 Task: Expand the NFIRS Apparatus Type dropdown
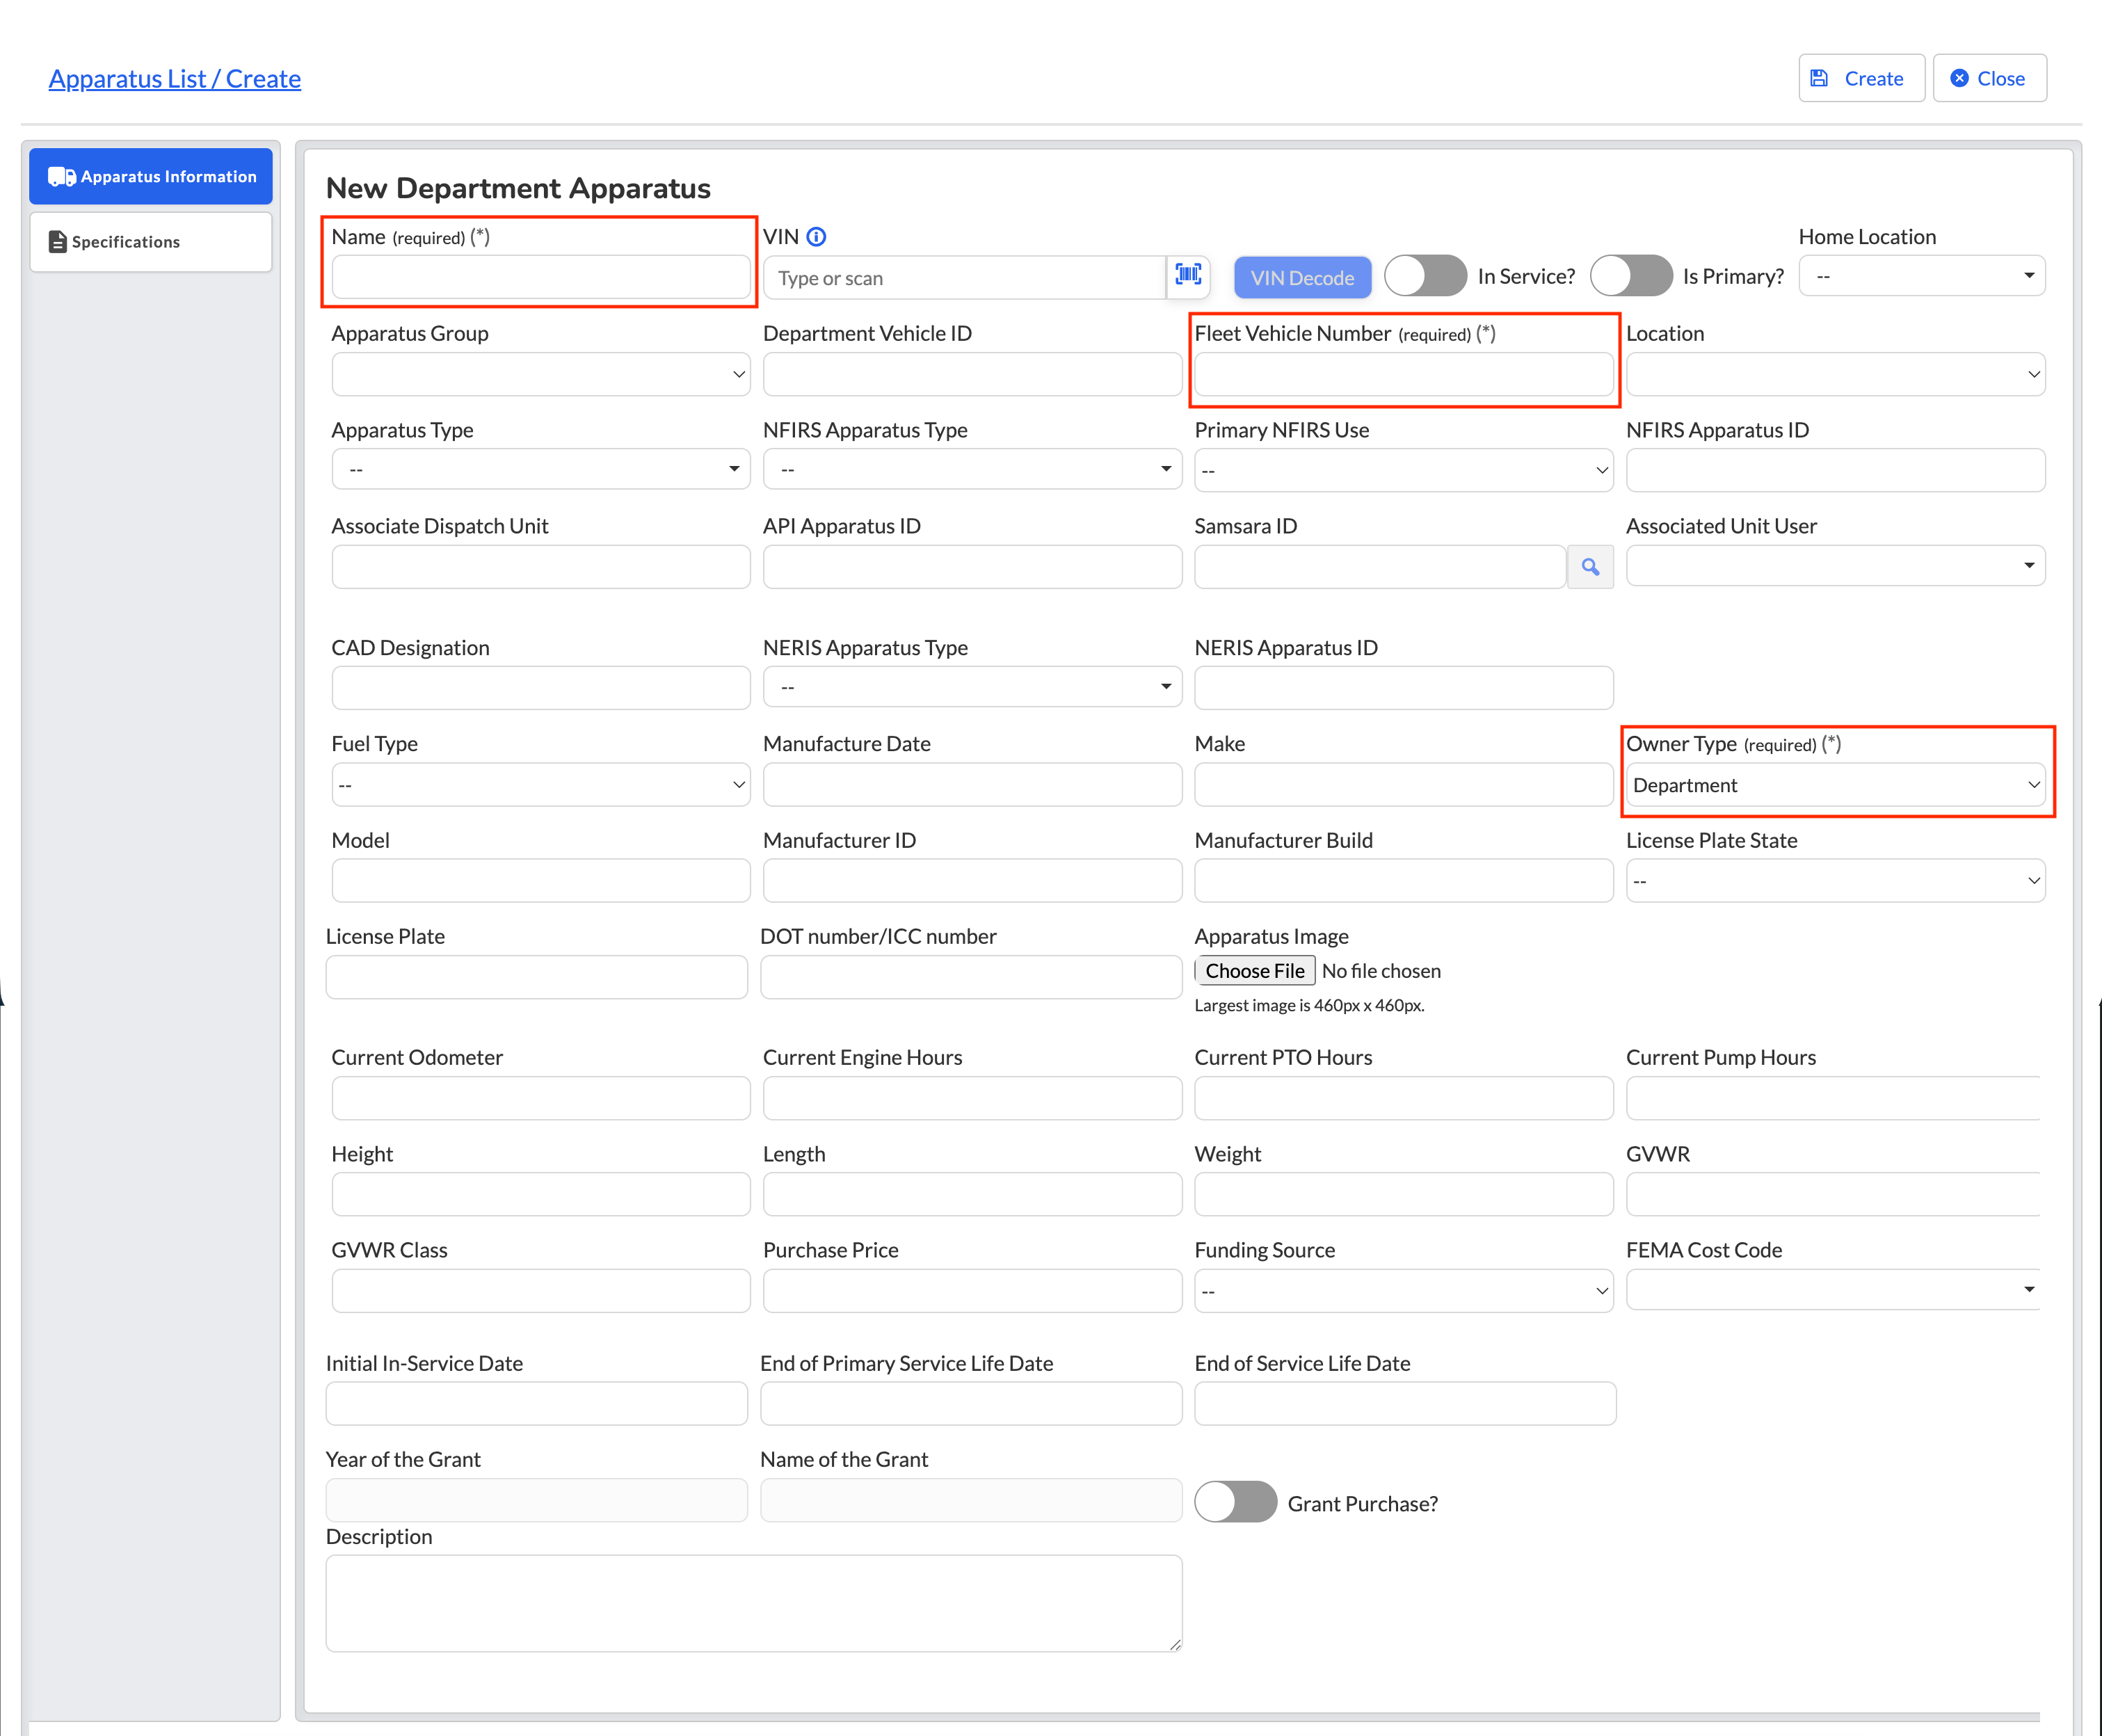[972, 469]
